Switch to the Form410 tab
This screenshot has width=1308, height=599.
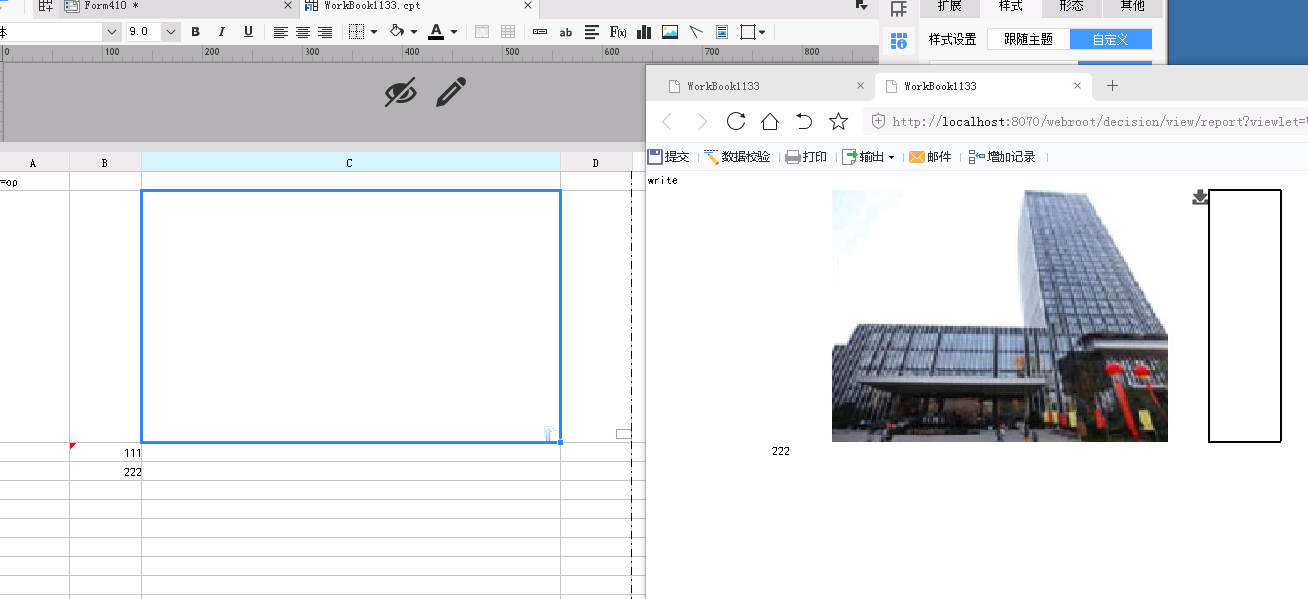(110, 6)
